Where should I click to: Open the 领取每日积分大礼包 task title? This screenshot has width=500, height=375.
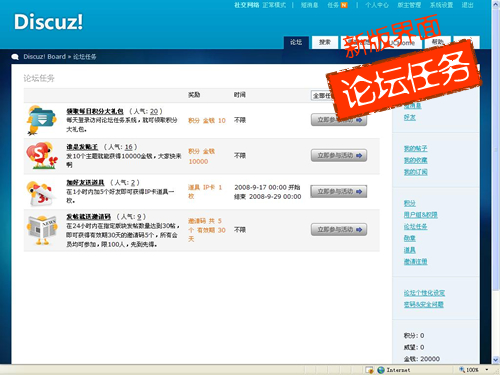[x=95, y=111]
